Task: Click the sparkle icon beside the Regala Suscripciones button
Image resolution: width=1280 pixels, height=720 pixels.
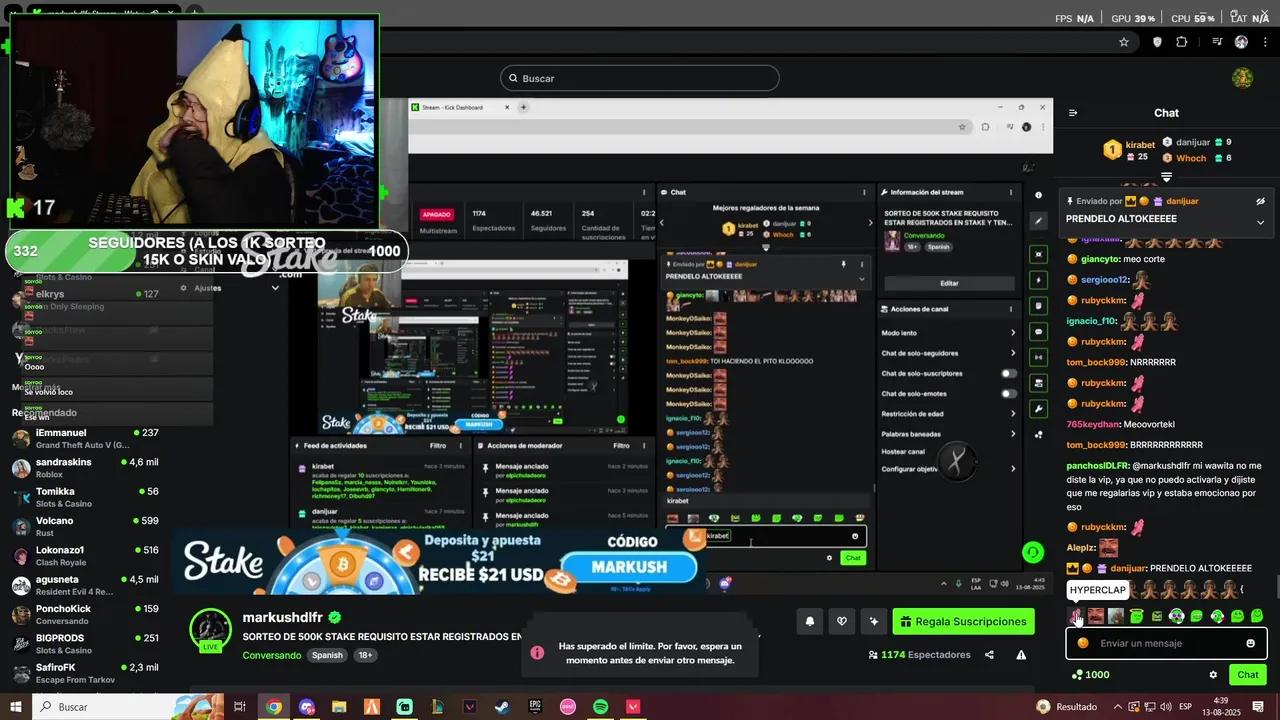Action: [874, 622]
